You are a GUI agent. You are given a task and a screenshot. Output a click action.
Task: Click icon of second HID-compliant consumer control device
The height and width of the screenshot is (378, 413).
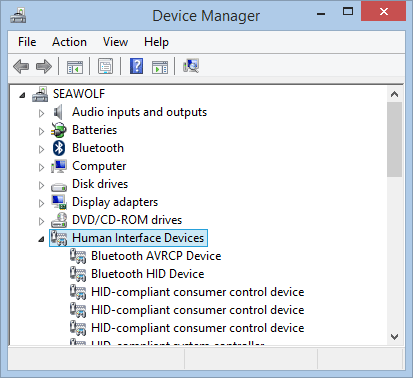[78, 310]
